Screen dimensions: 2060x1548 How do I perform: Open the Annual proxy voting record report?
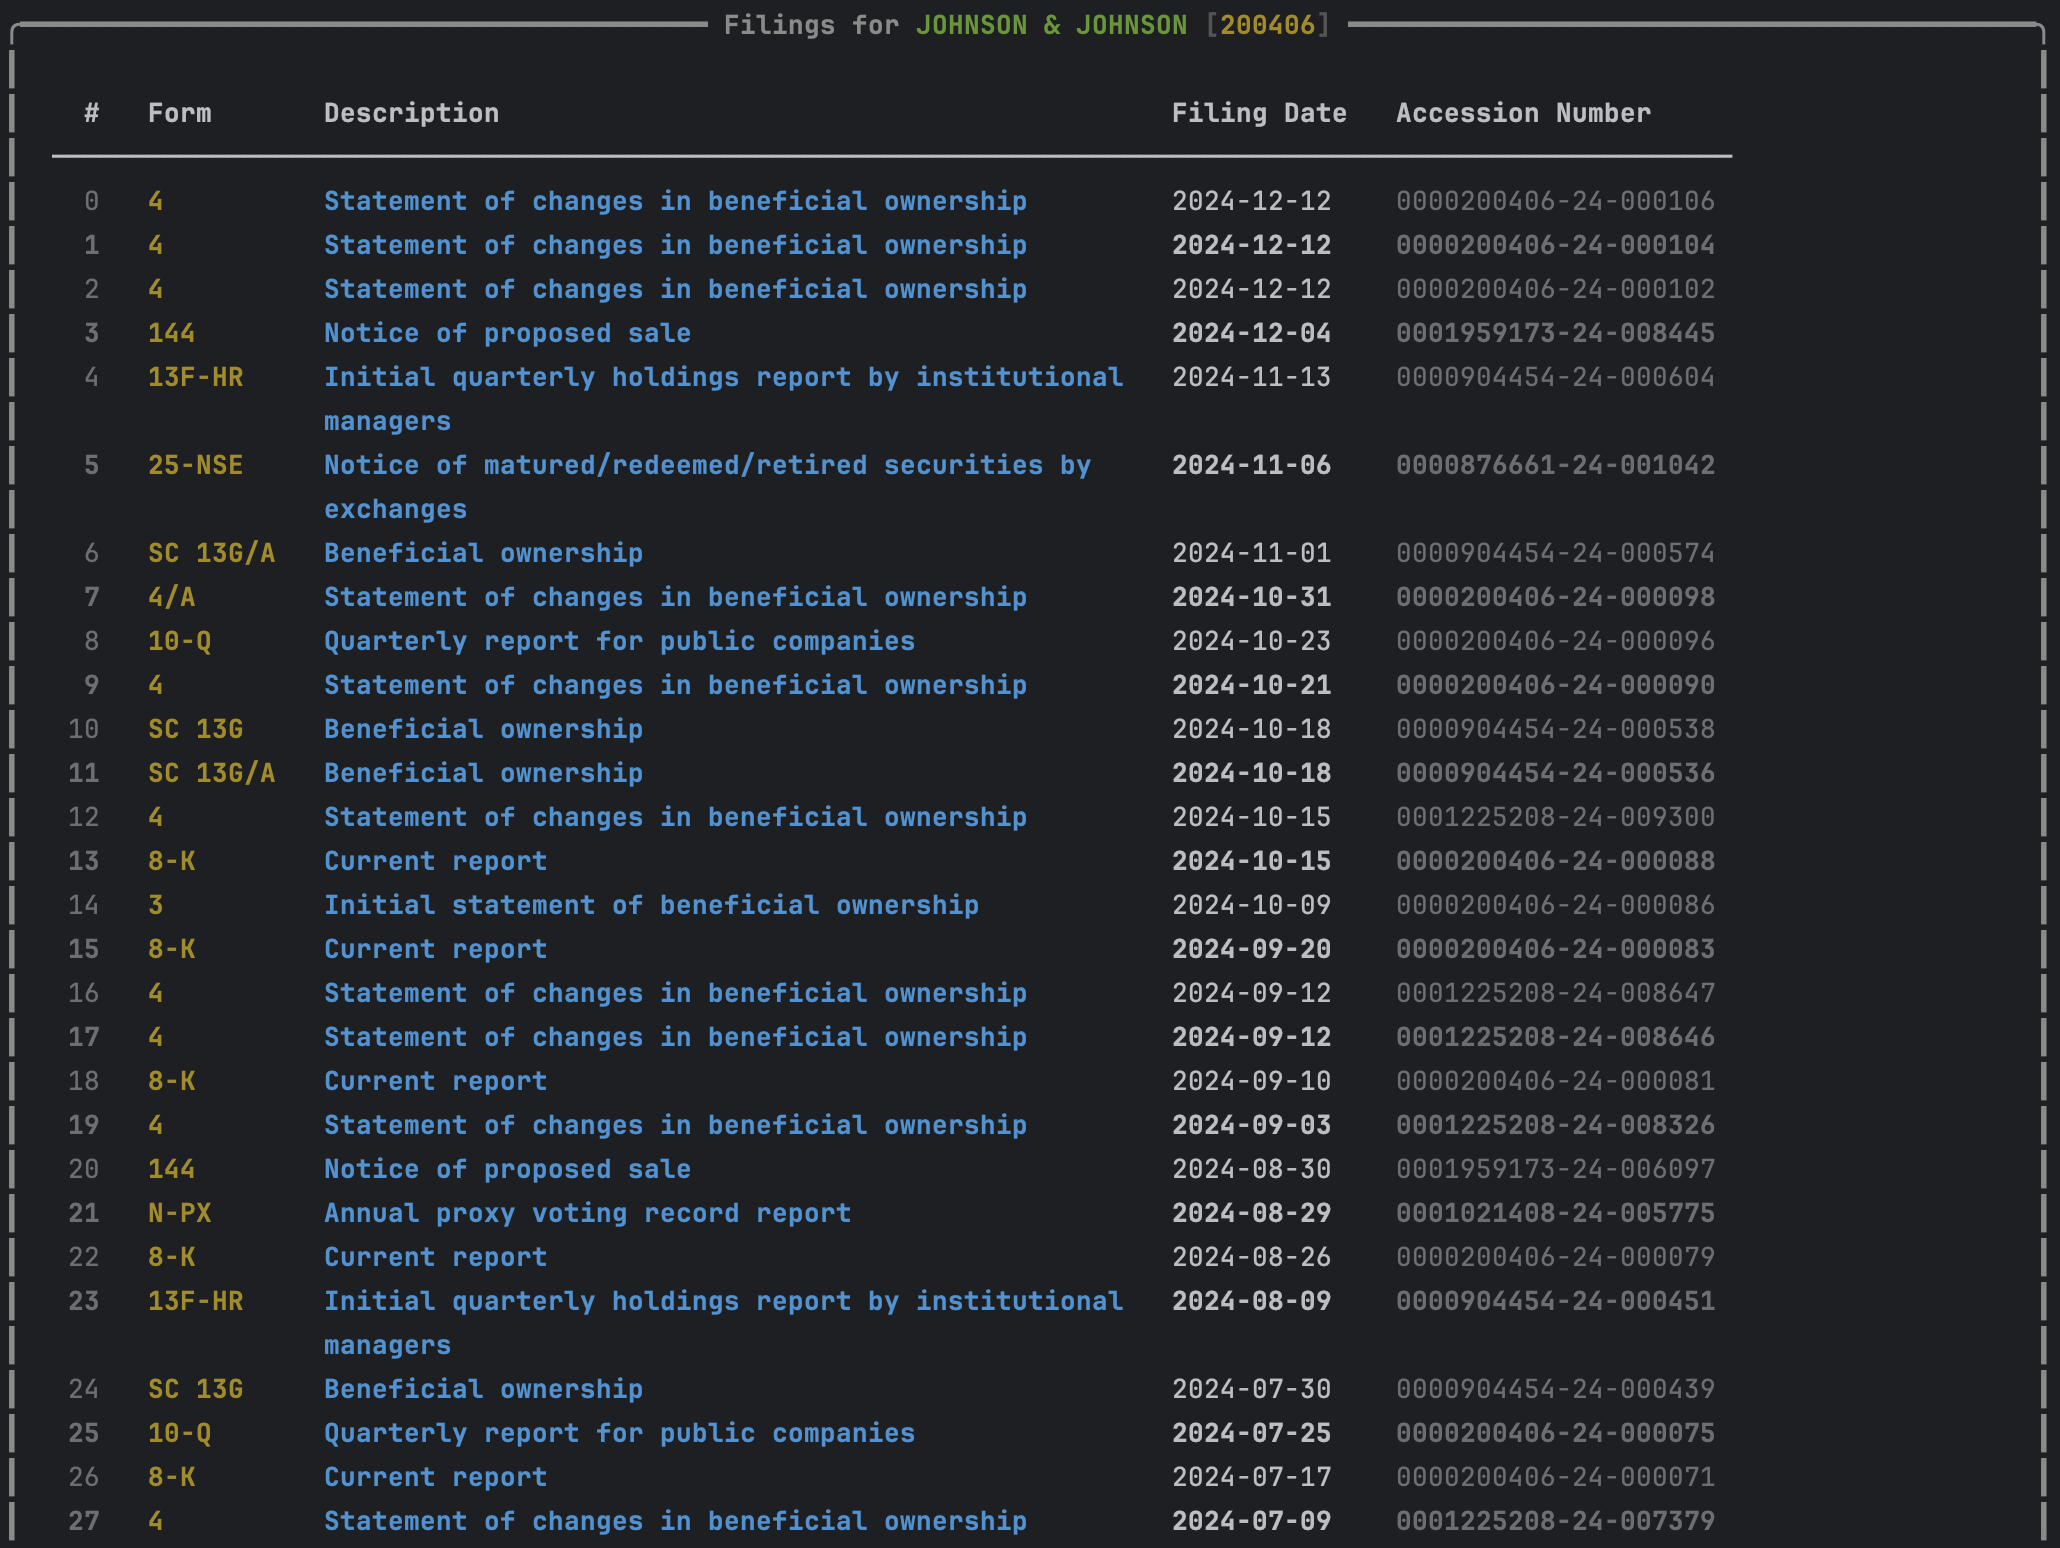coord(587,1213)
